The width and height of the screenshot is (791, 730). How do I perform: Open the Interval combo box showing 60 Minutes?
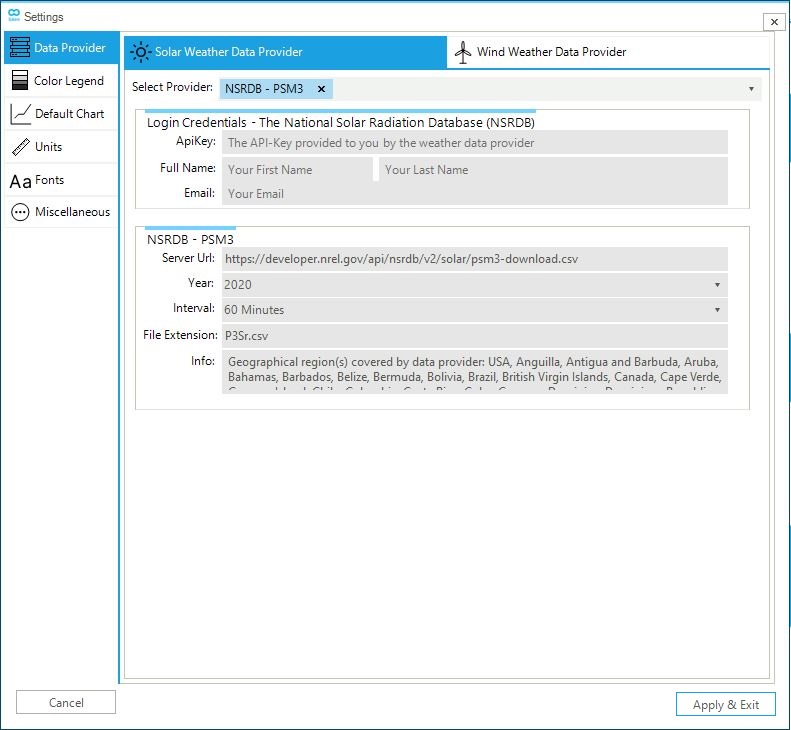[x=475, y=310]
